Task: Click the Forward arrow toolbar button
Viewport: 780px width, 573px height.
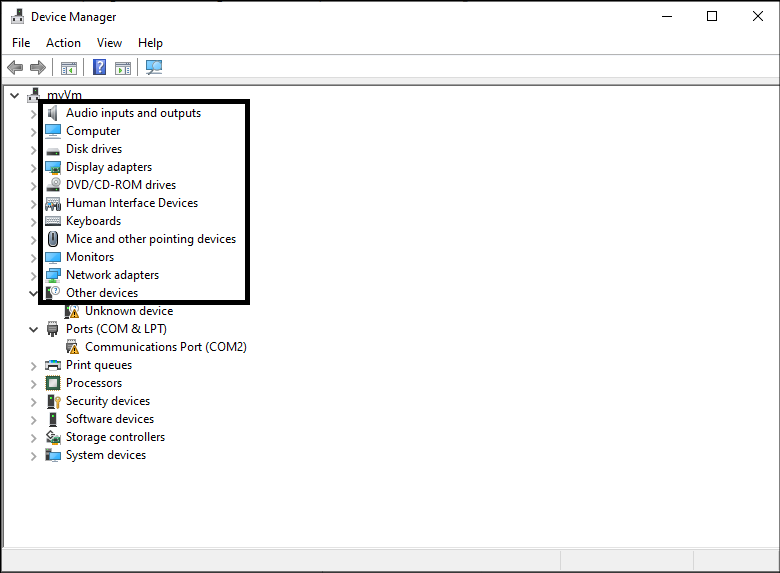Action: click(38, 68)
